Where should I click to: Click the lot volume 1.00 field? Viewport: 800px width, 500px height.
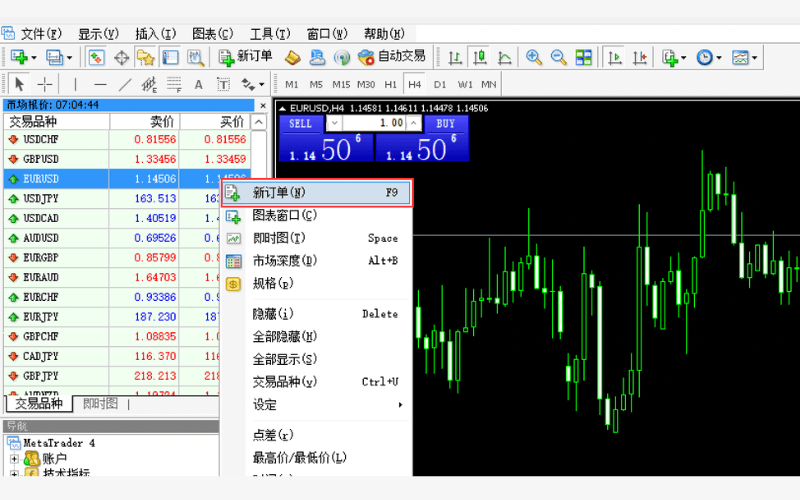[374, 123]
